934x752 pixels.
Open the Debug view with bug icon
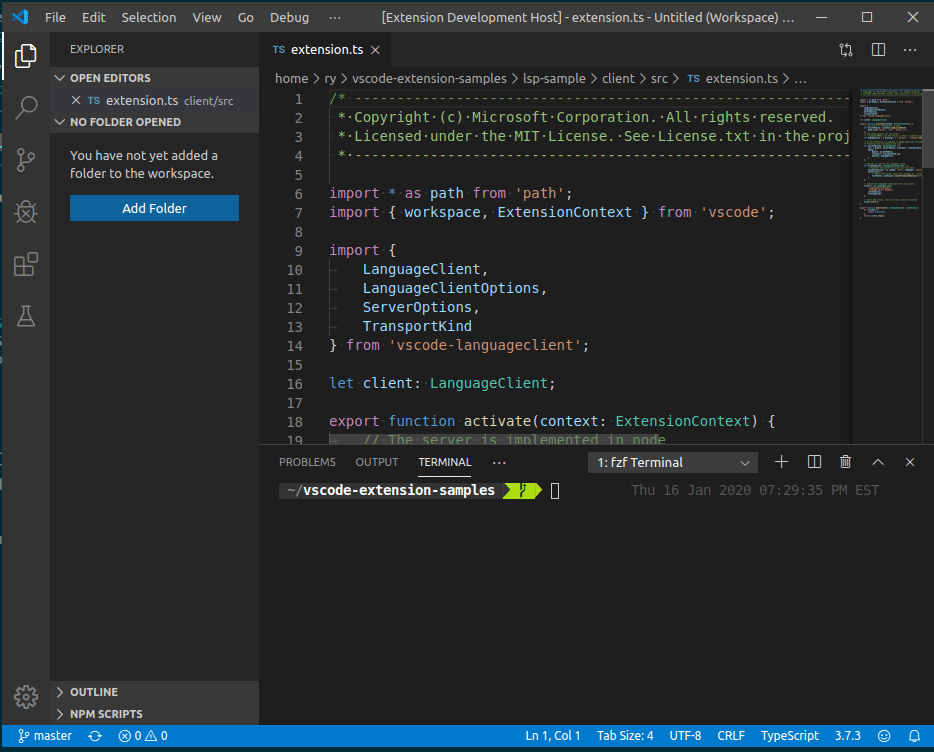[x=26, y=212]
